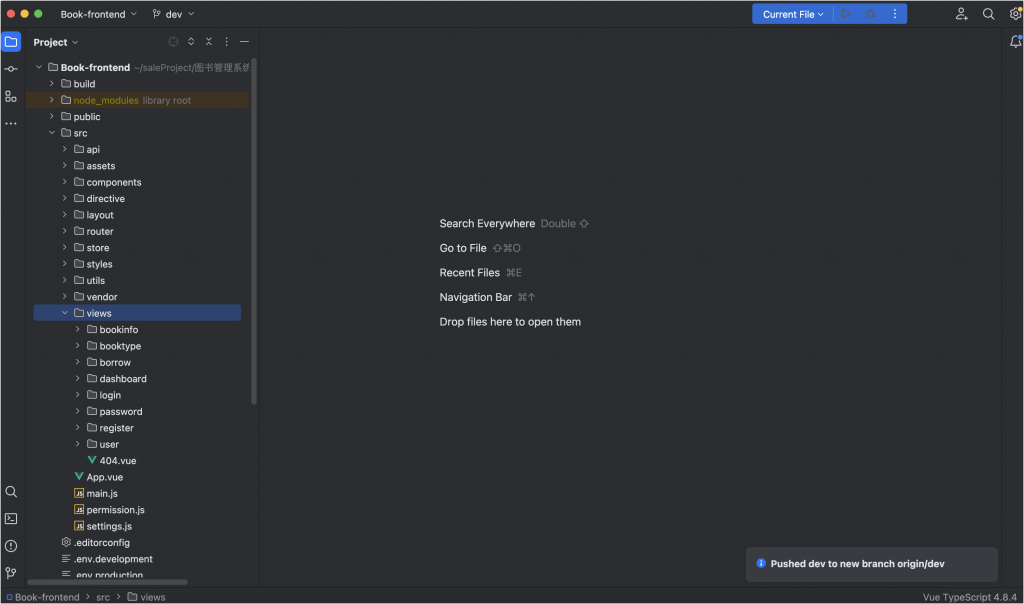Open the Git tool window icon
Viewport: 1024px width, 604px height.
(x=11, y=573)
